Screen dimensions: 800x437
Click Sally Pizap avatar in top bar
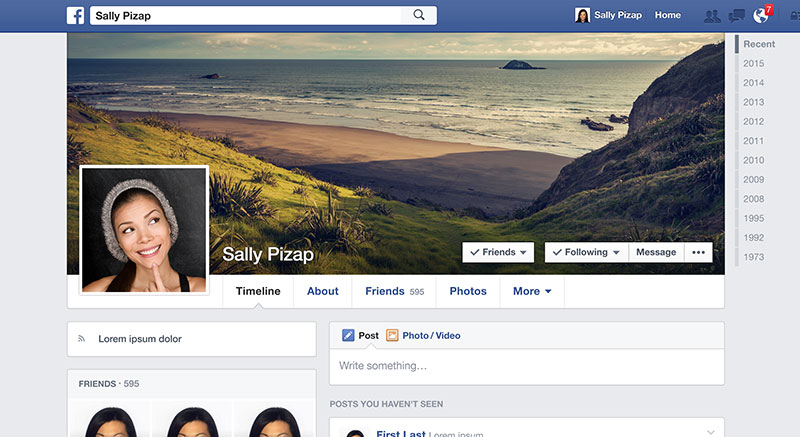tap(582, 15)
